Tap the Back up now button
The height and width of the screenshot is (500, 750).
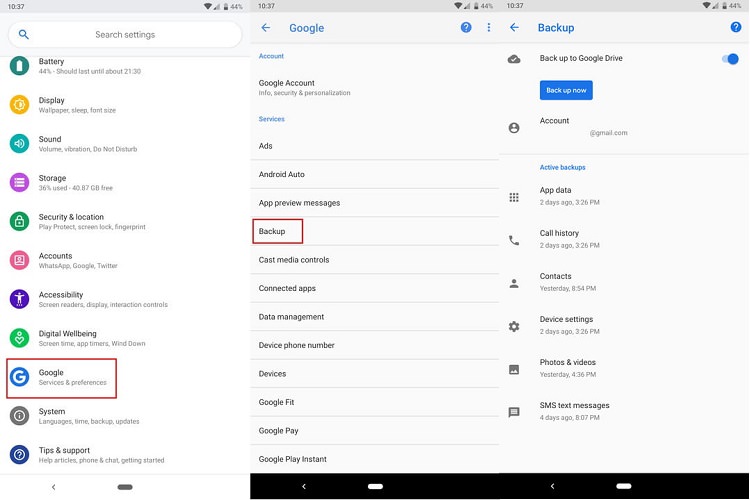tap(566, 90)
